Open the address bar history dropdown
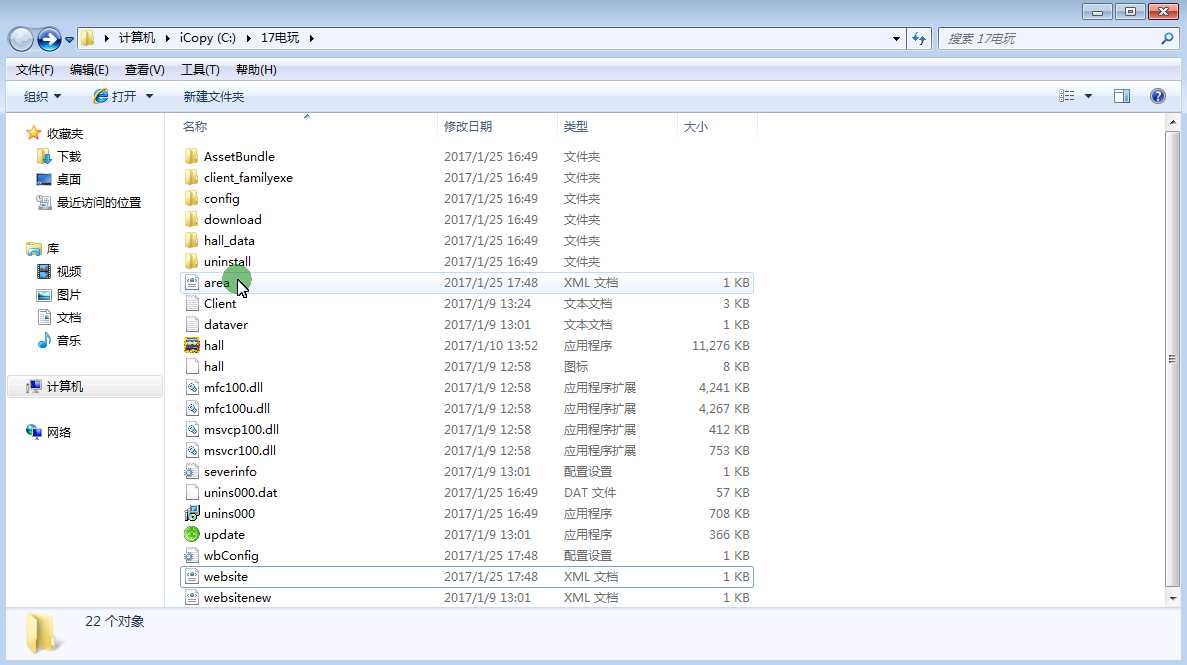 [x=896, y=38]
